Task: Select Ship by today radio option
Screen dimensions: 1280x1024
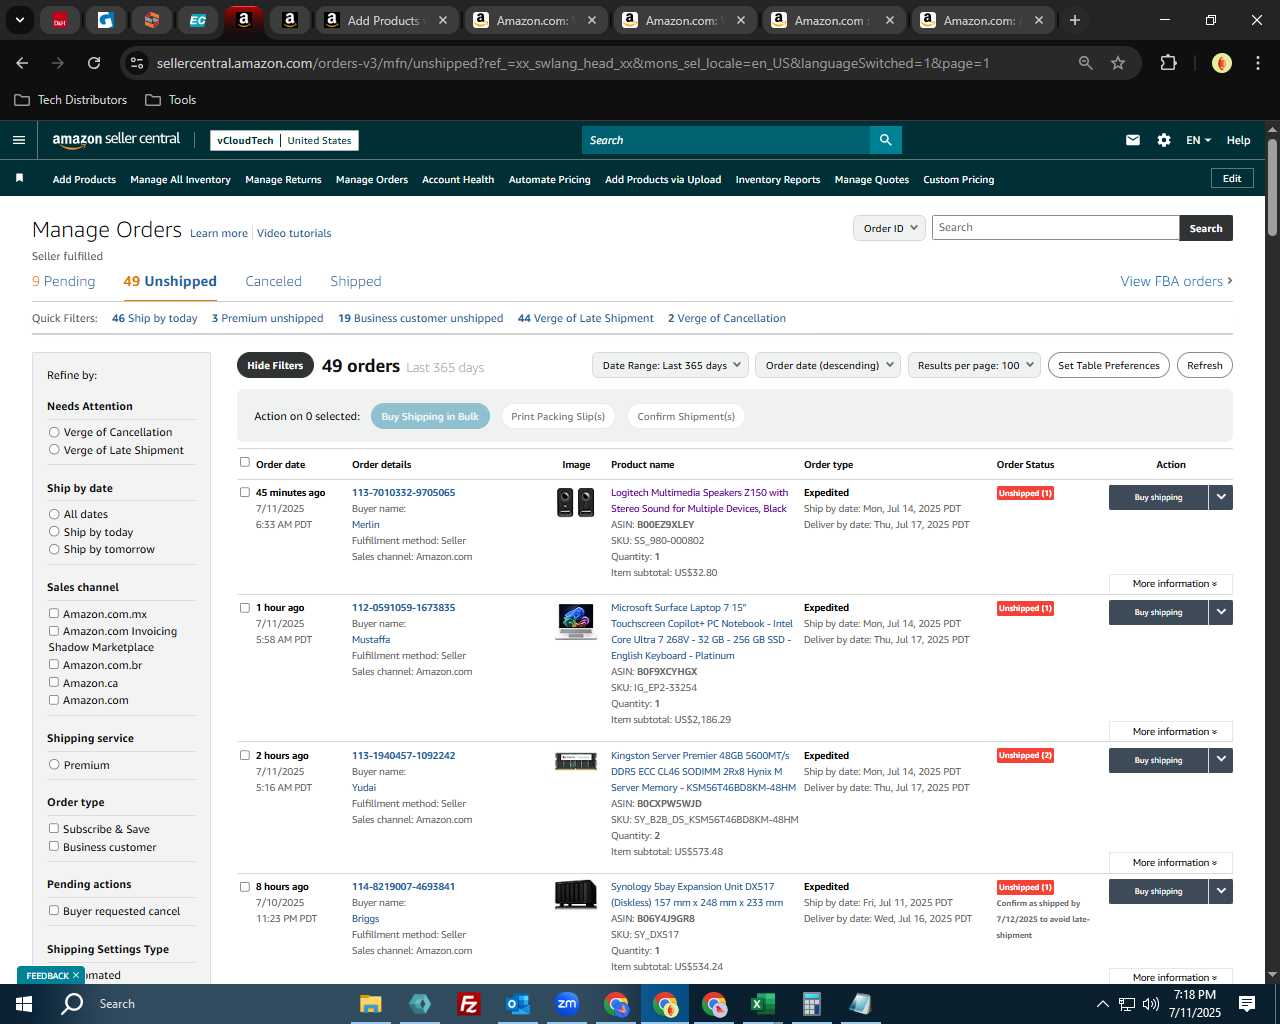Action: click(54, 532)
